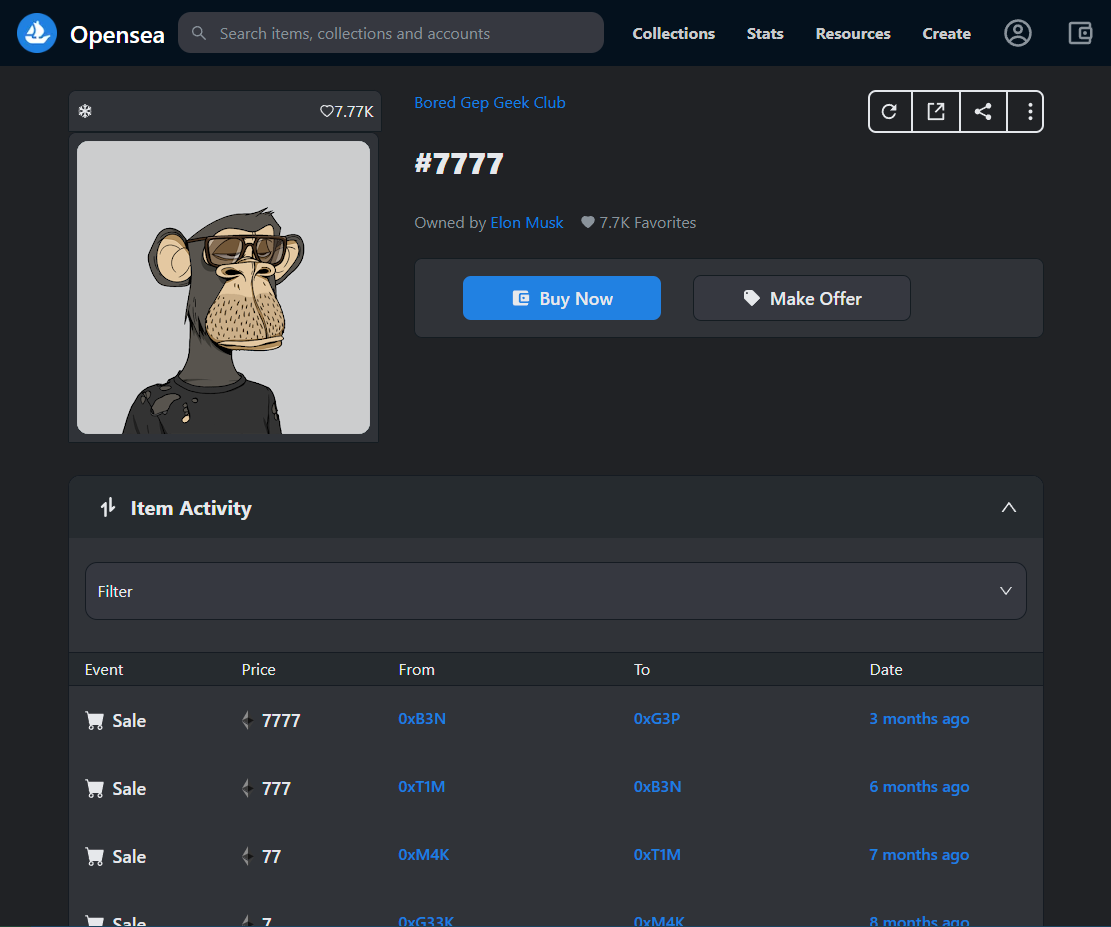Click the Date column header

click(886, 670)
